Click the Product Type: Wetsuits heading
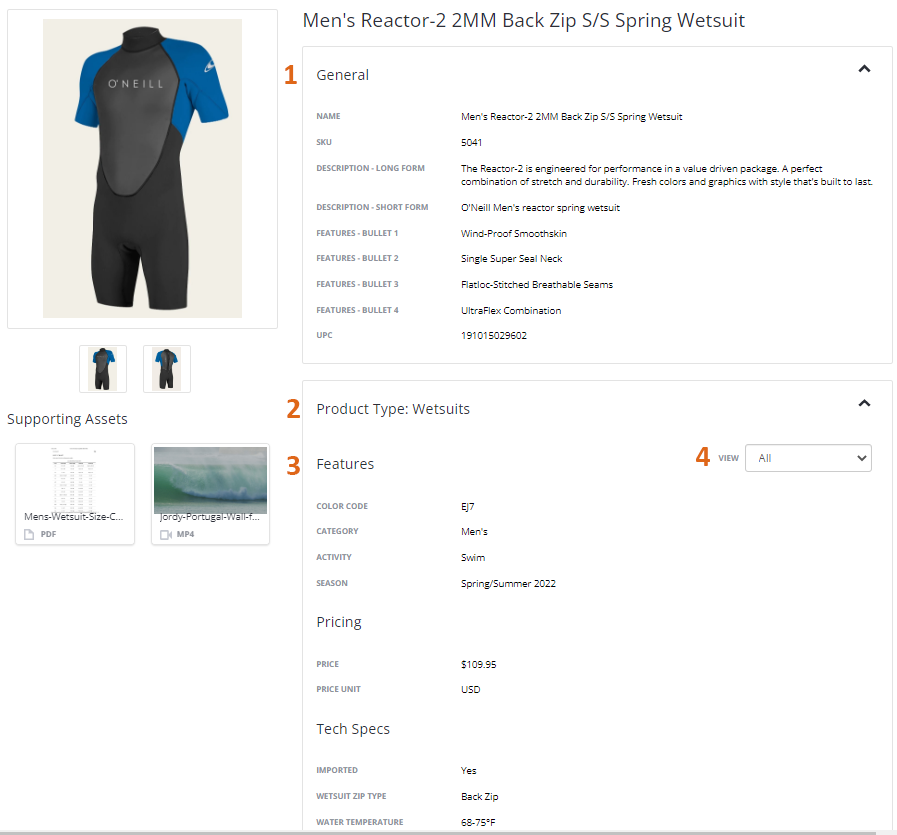This screenshot has height=835, width=897. (393, 409)
